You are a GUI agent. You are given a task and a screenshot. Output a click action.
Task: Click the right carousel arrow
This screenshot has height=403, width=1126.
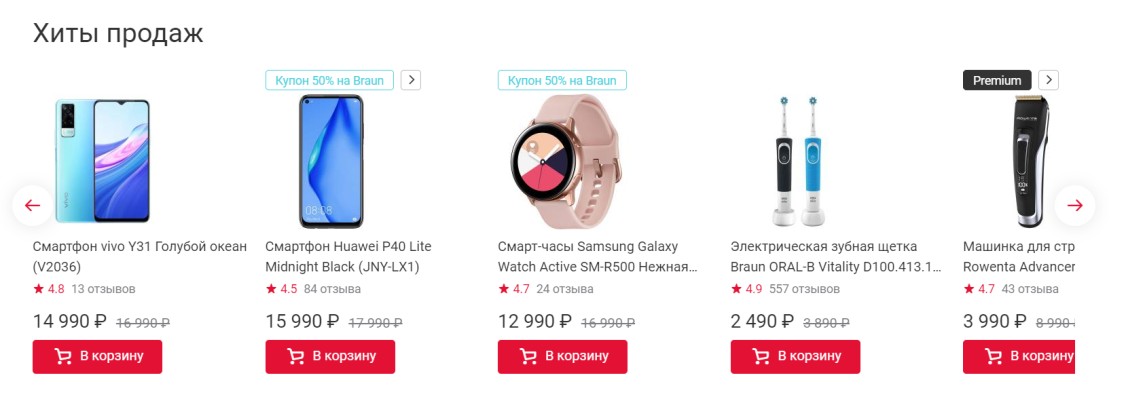click(1075, 205)
